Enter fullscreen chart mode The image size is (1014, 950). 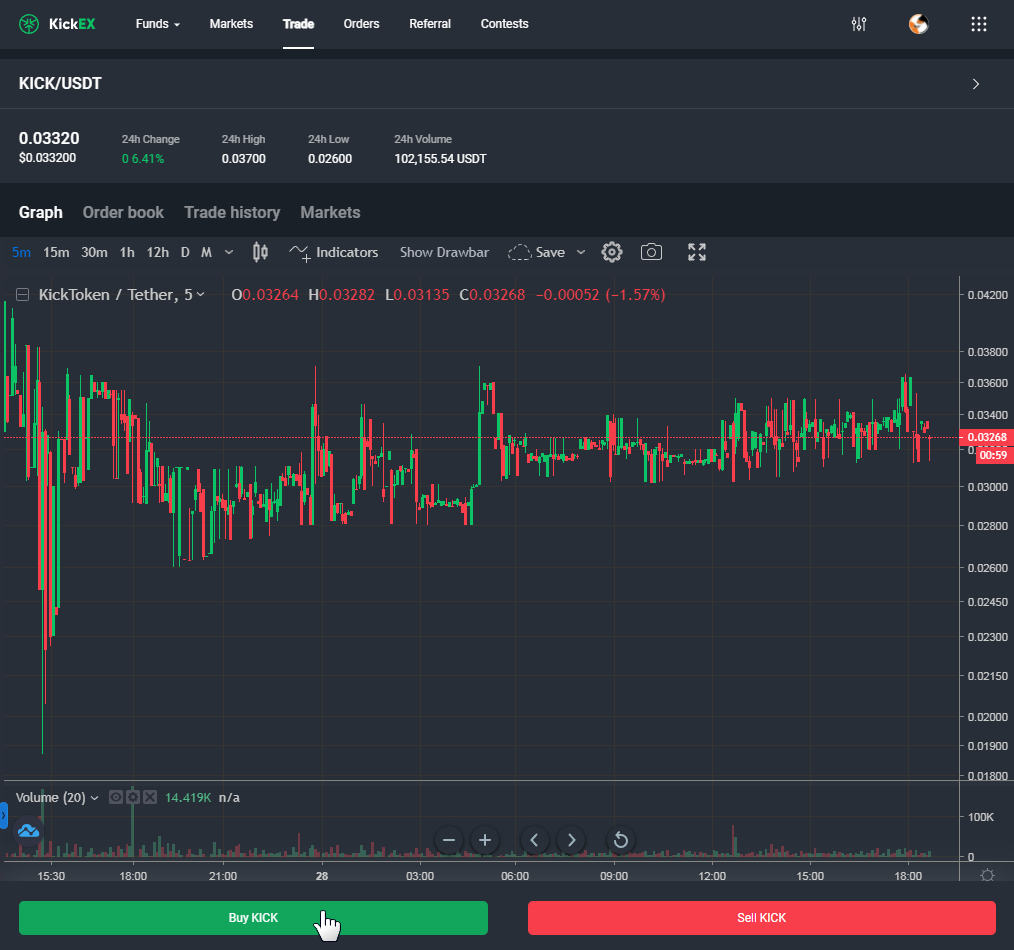pyautogui.click(x=696, y=252)
